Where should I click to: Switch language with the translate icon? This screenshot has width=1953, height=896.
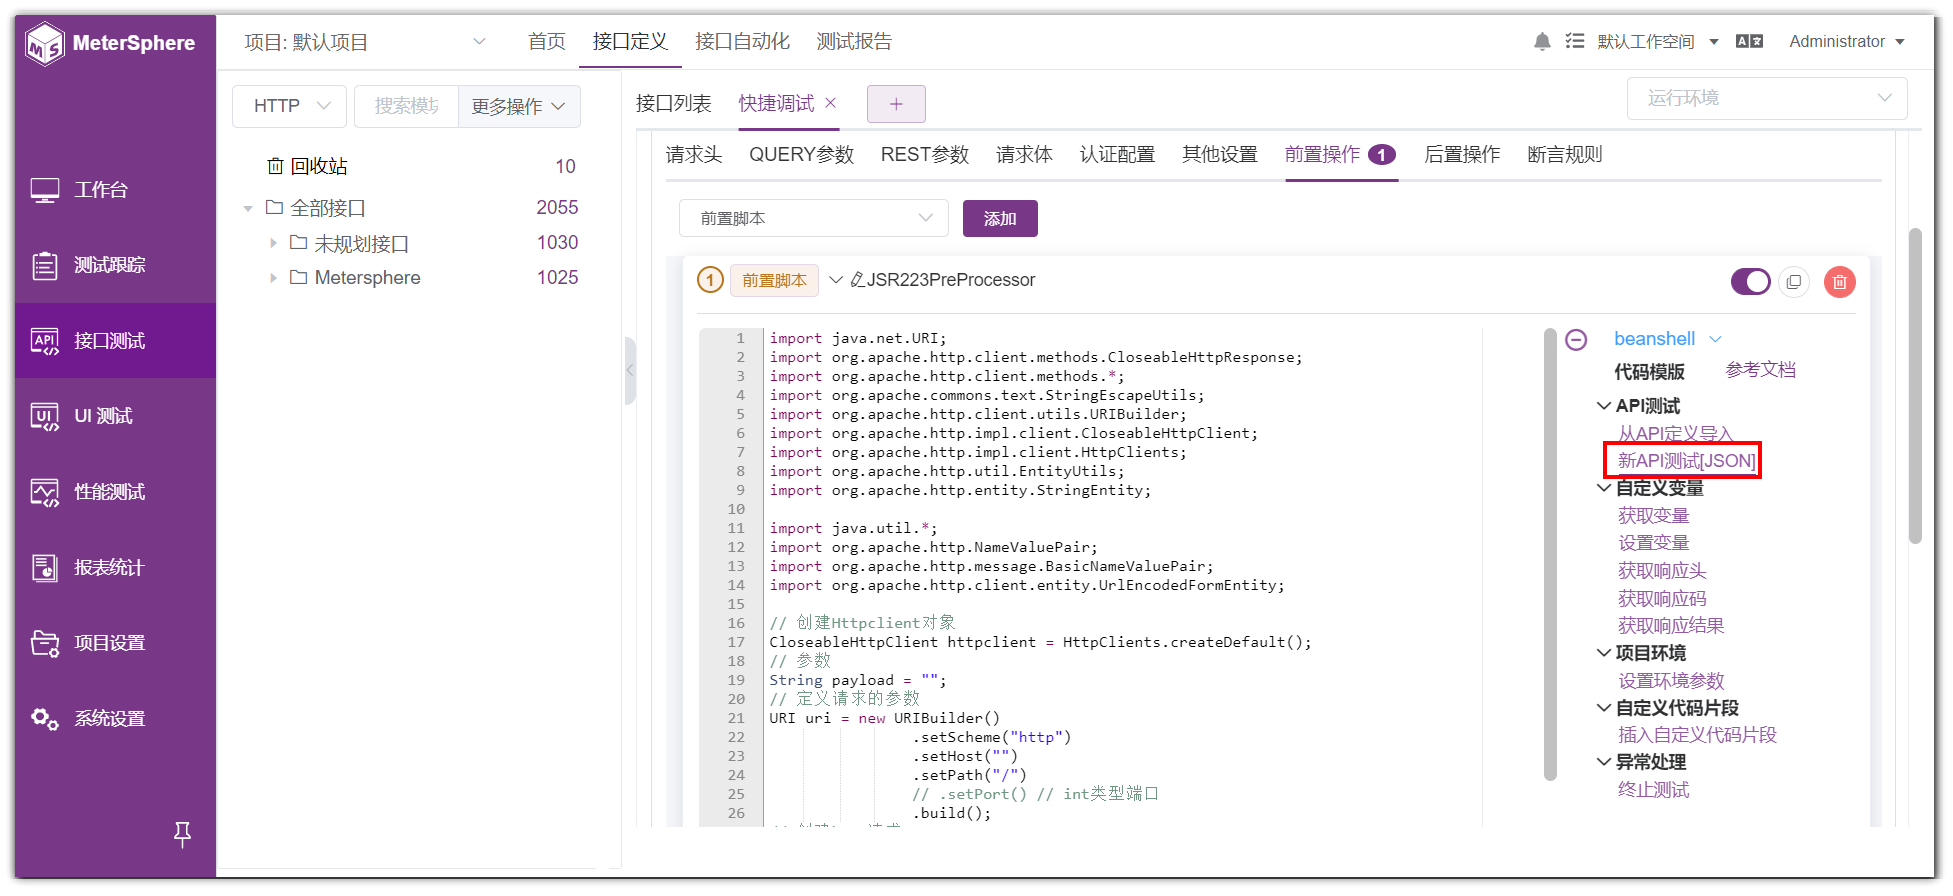[1749, 42]
